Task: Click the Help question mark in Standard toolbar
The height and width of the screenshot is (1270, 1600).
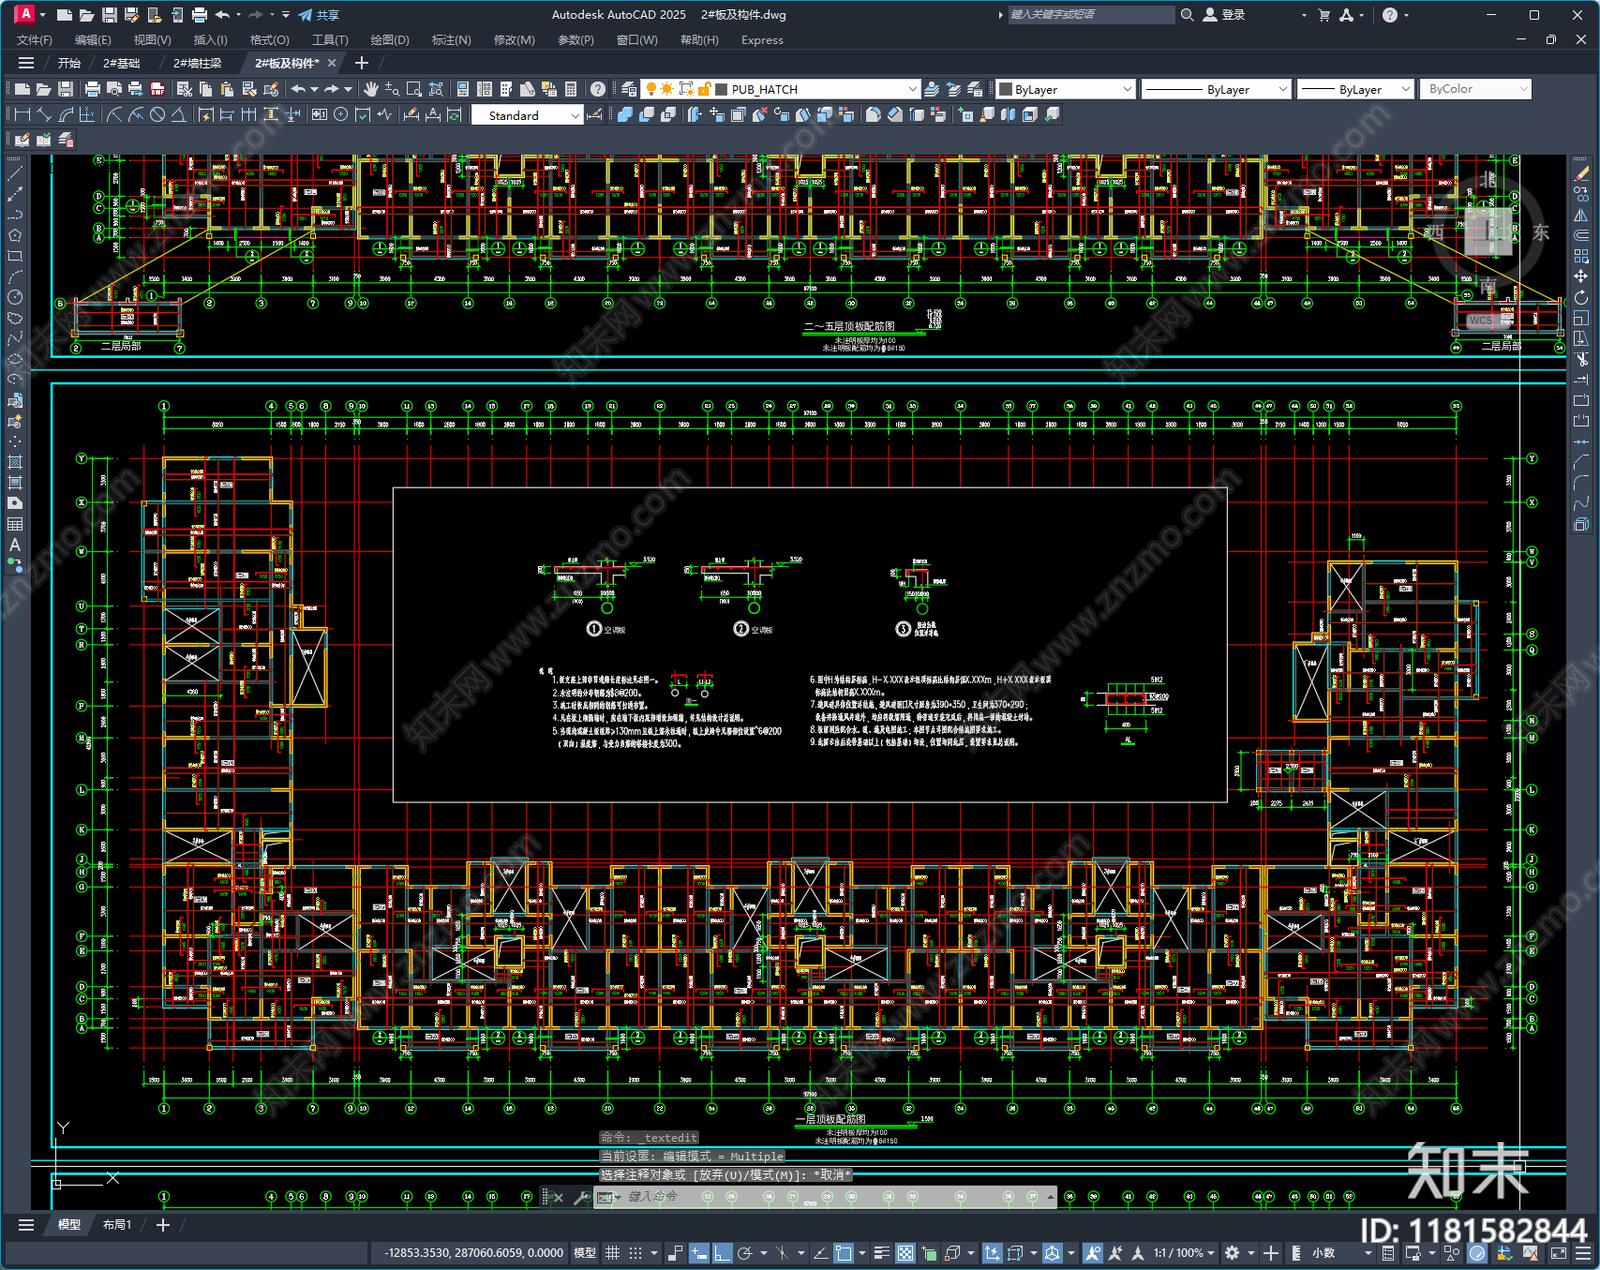Action: click(597, 89)
